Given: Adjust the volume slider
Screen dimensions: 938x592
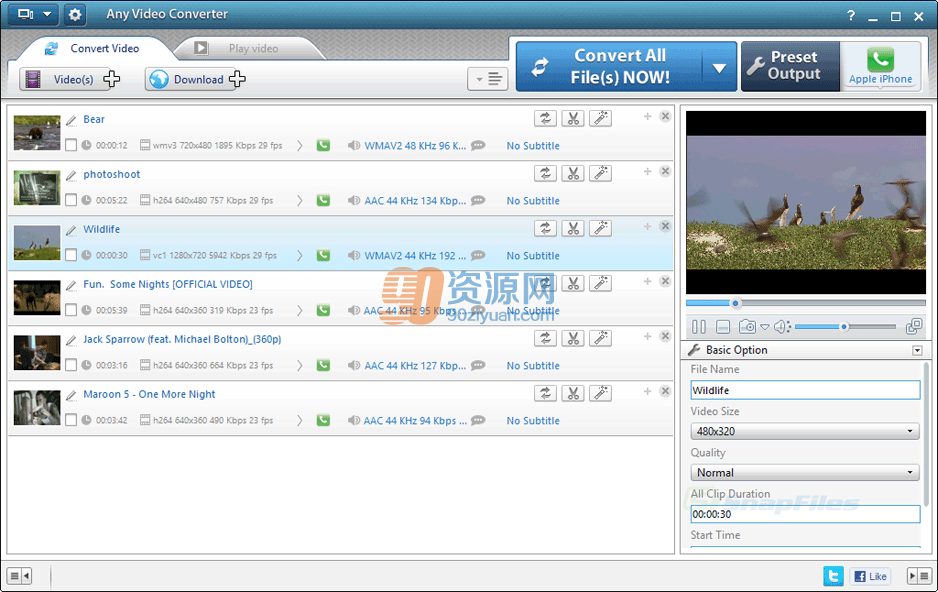Looking at the screenshot, I should 845,326.
